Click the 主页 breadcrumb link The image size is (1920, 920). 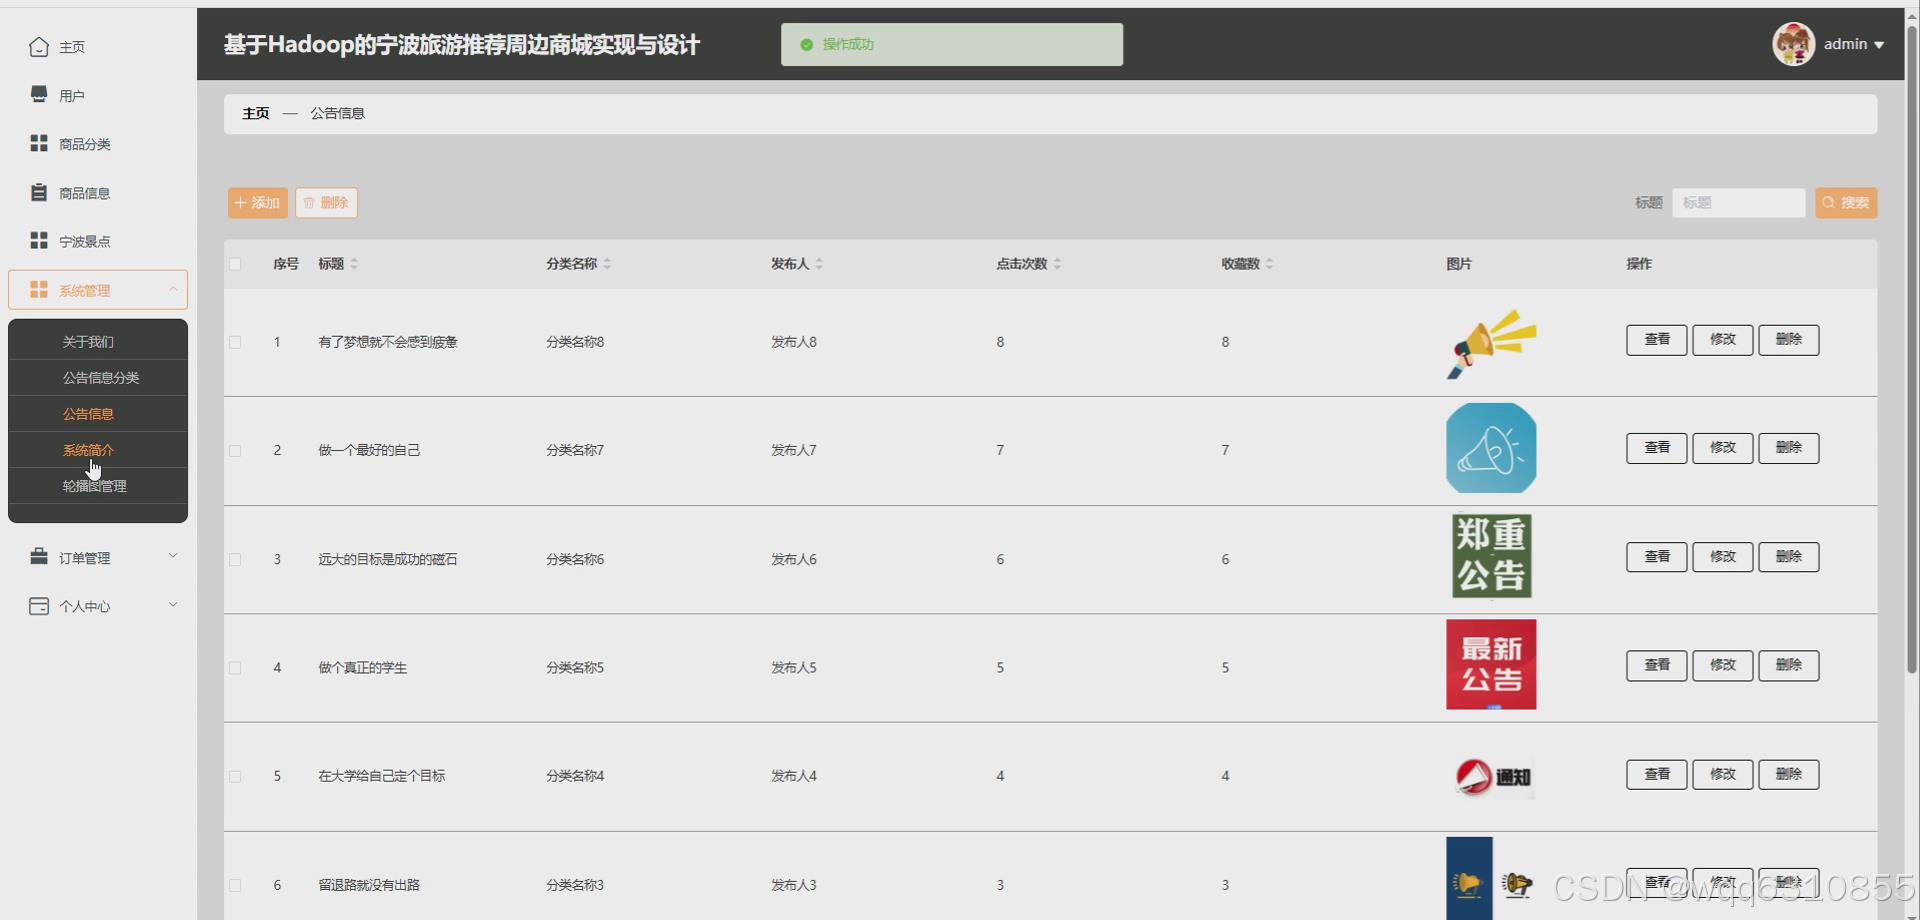coord(256,113)
